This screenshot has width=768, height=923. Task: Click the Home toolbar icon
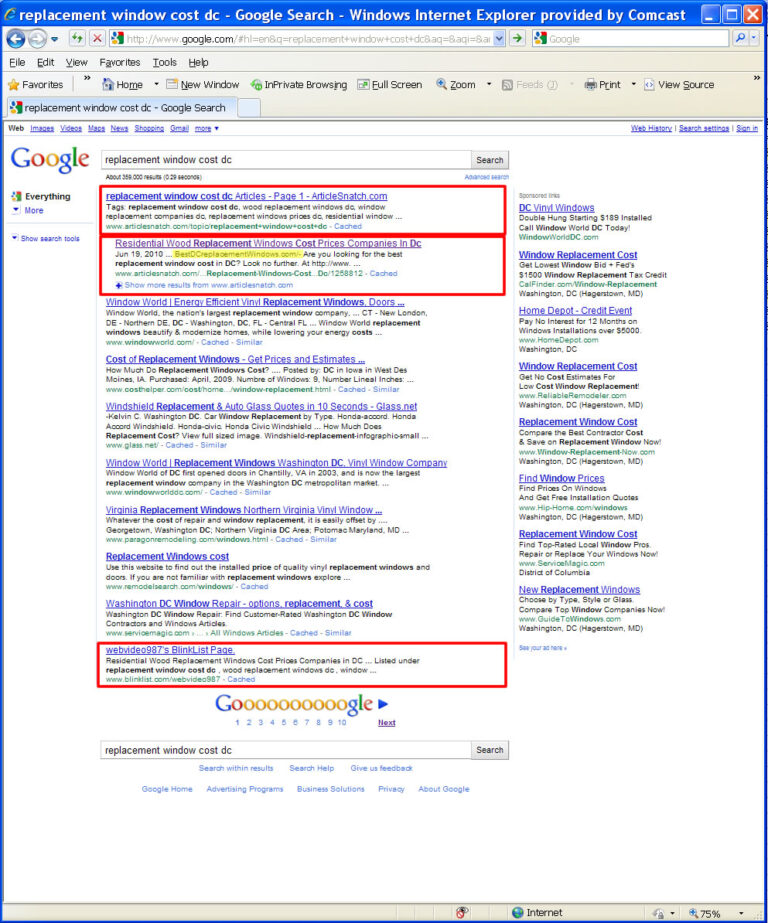click(108, 85)
